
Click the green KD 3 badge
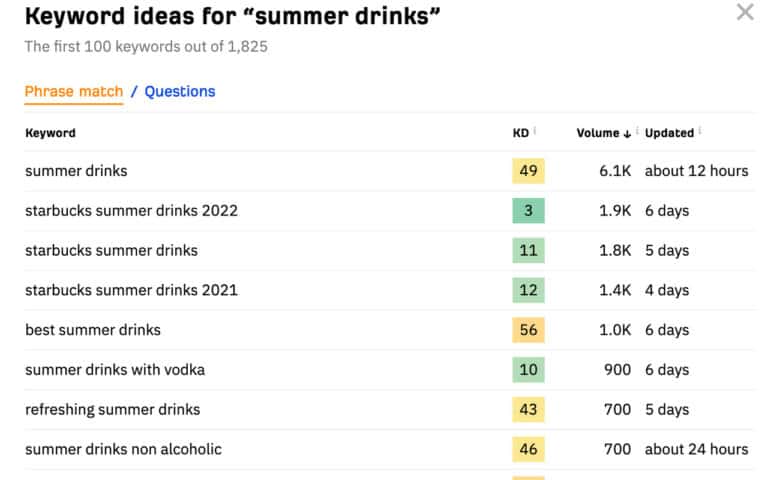point(528,211)
